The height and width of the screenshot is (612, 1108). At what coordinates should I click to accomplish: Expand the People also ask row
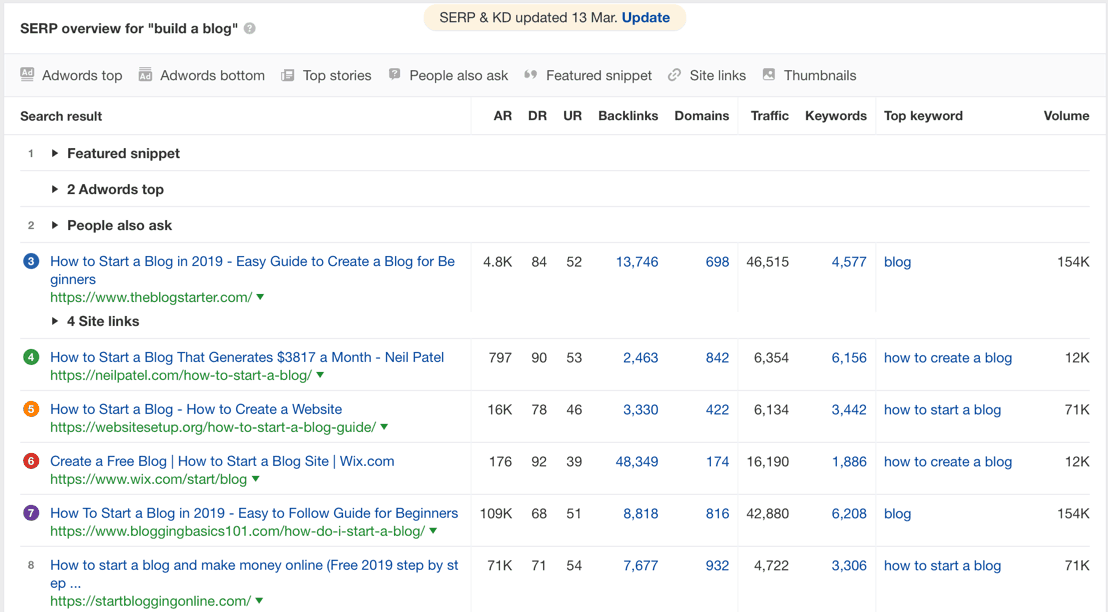(54, 225)
